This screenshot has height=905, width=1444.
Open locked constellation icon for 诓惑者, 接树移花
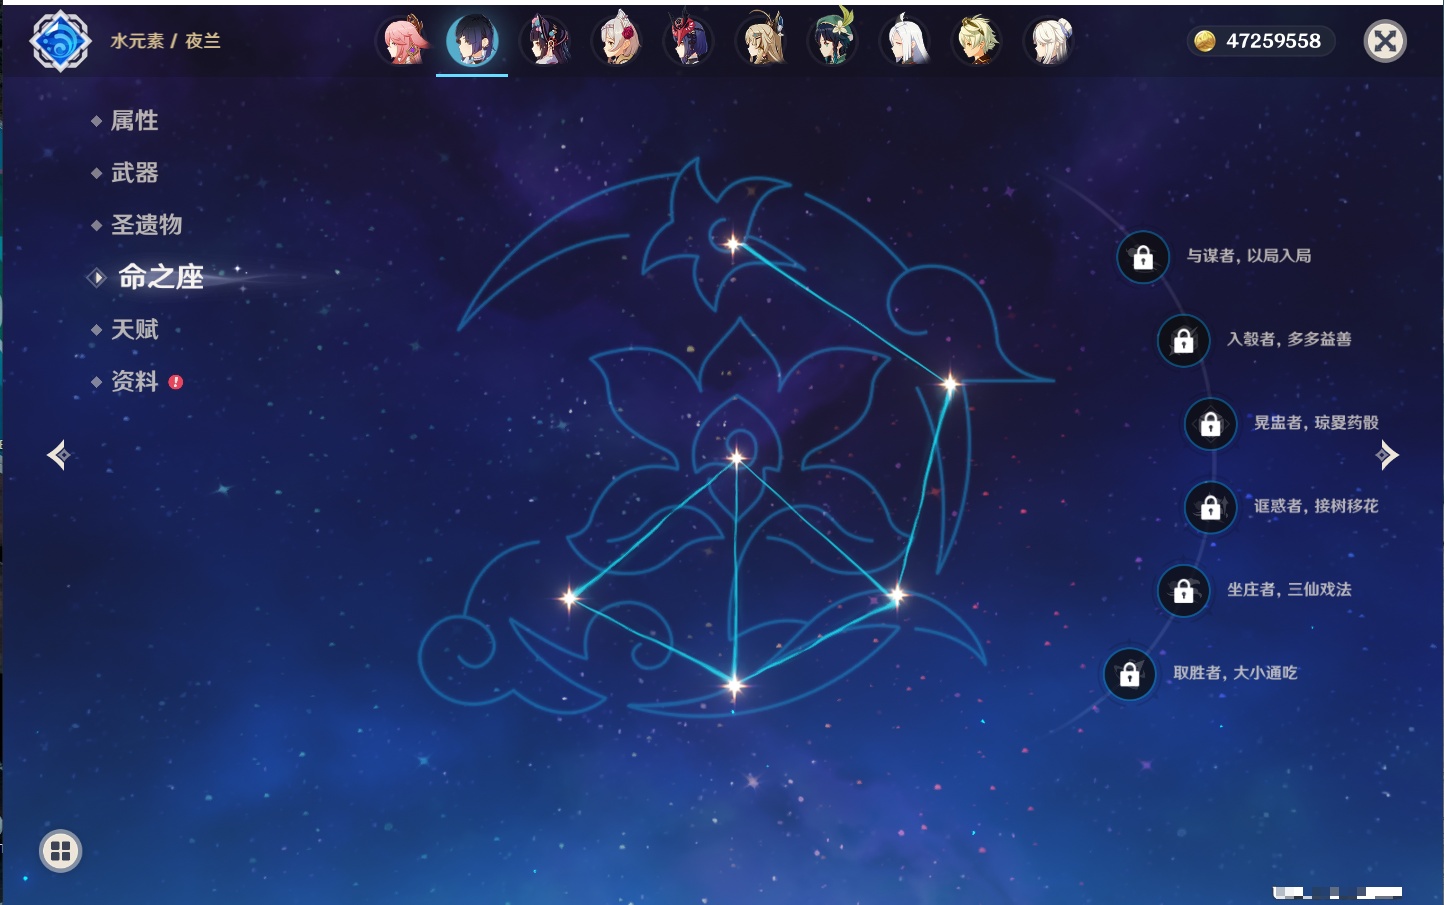tap(1211, 507)
